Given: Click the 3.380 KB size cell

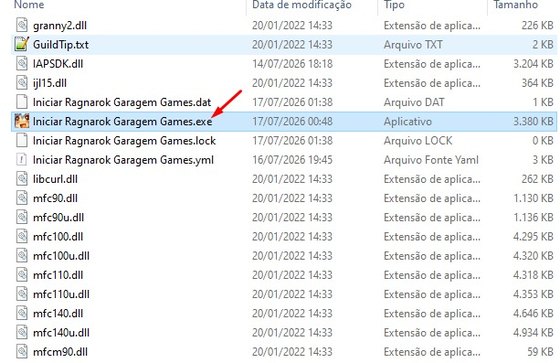Looking at the screenshot, I should tap(533, 121).
